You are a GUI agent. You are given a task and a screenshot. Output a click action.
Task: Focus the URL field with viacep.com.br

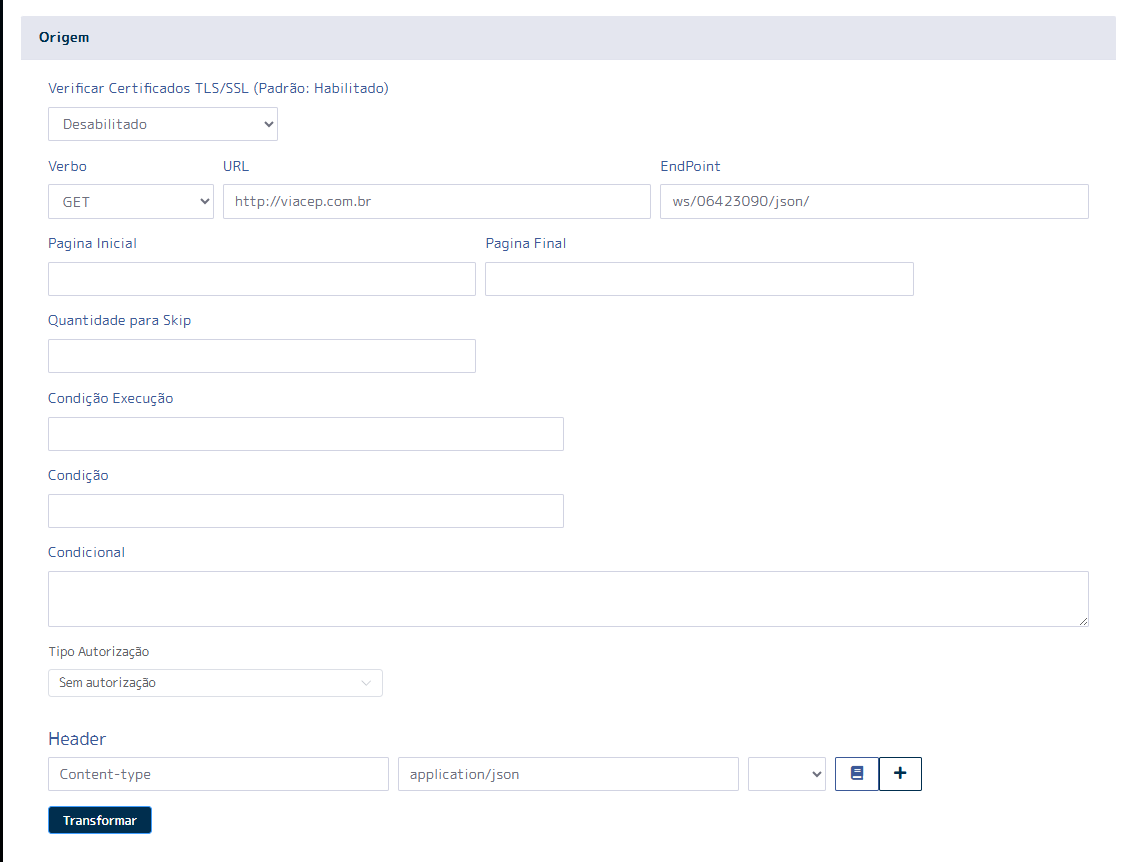click(x=437, y=202)
